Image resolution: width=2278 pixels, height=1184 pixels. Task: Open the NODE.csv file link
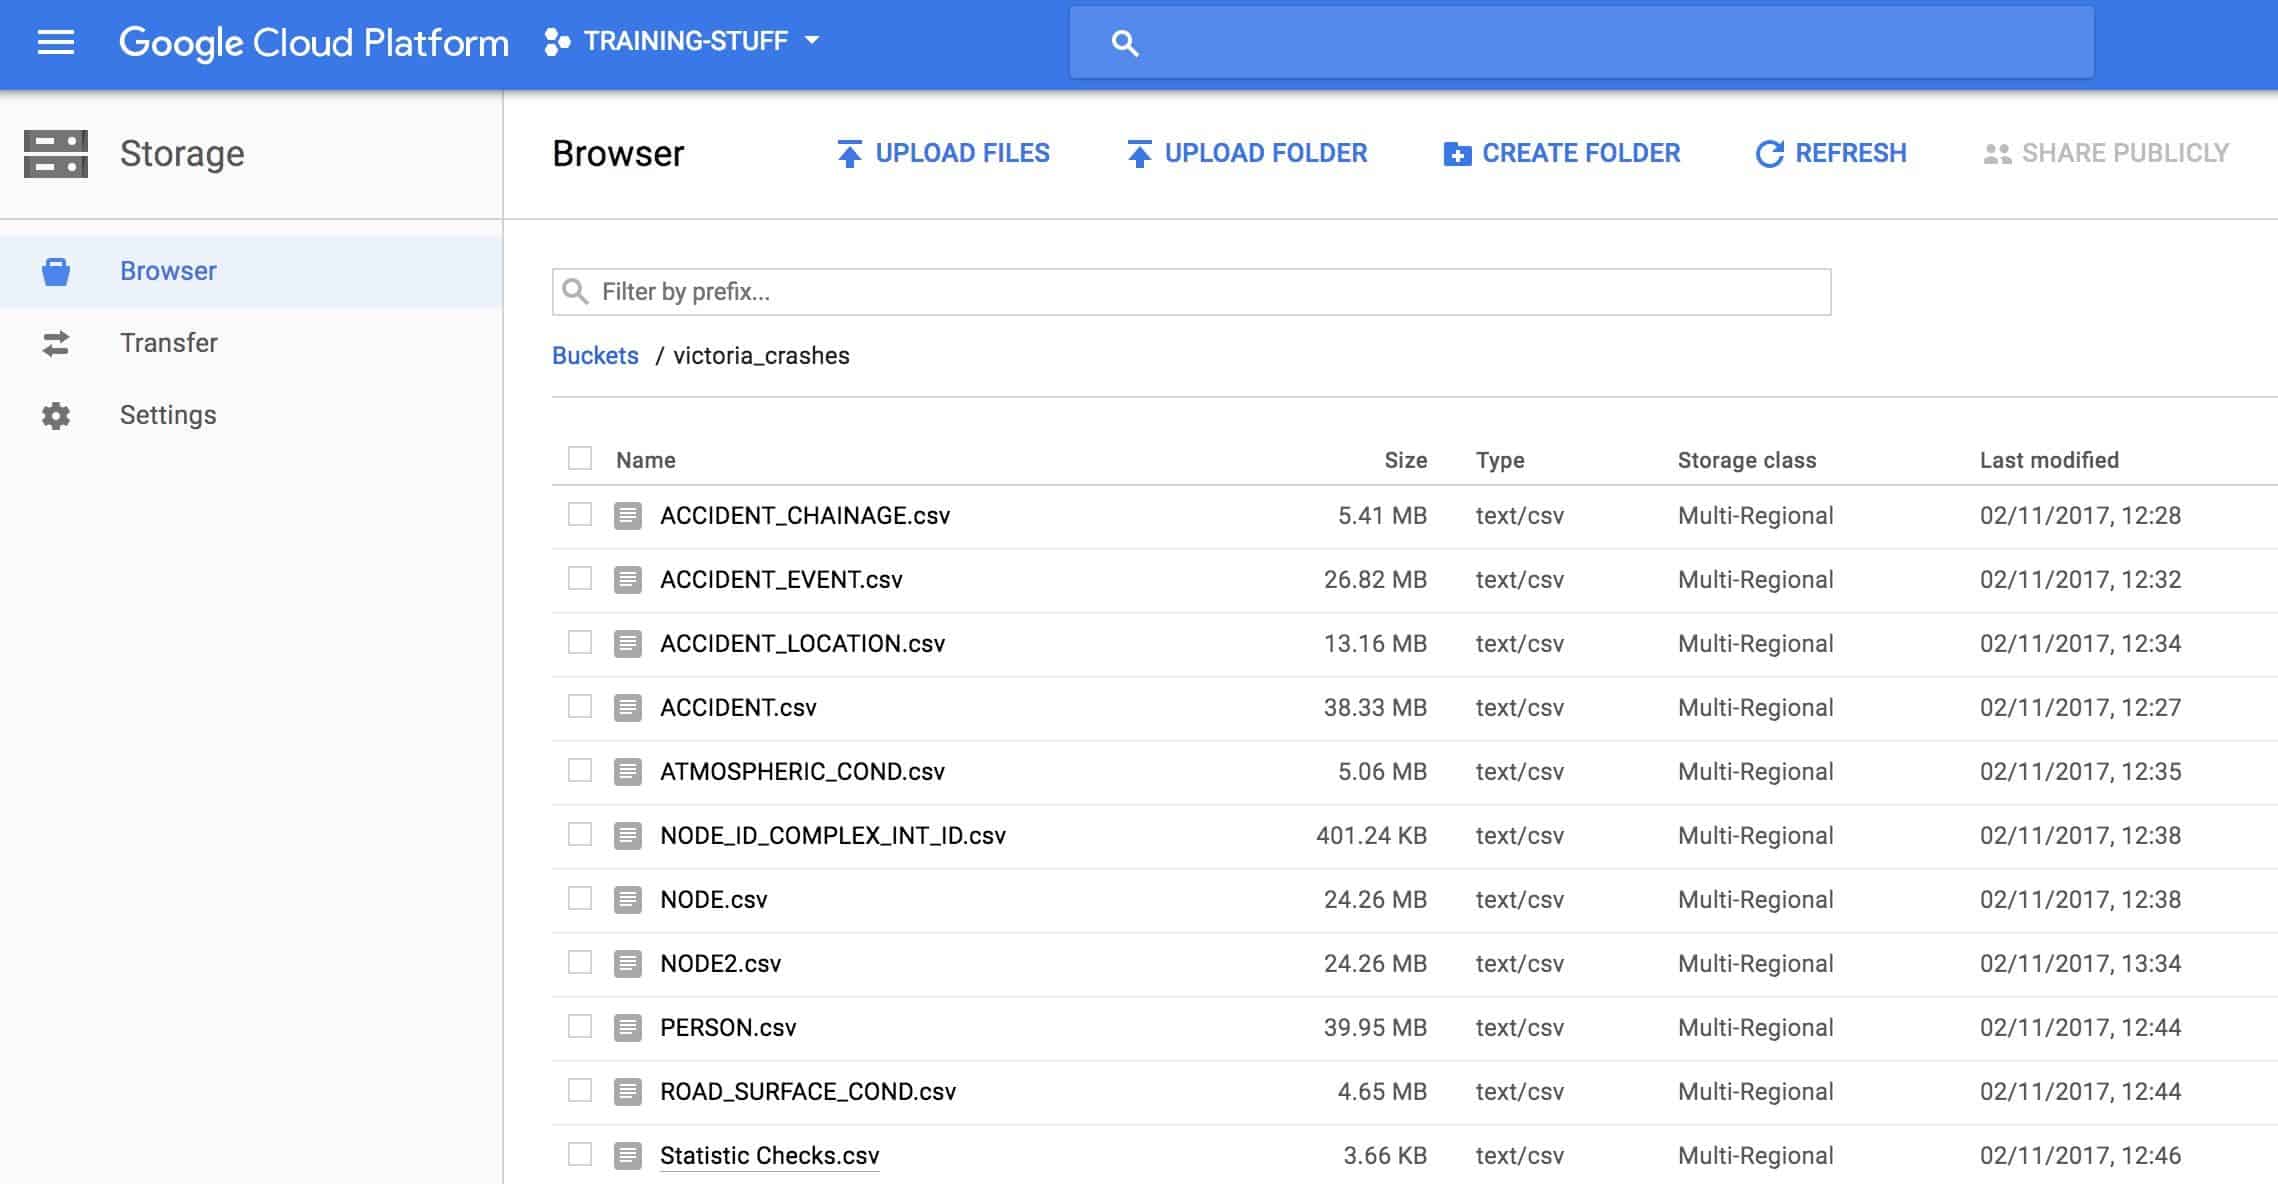pyautogui.click(x=714, y=900)
